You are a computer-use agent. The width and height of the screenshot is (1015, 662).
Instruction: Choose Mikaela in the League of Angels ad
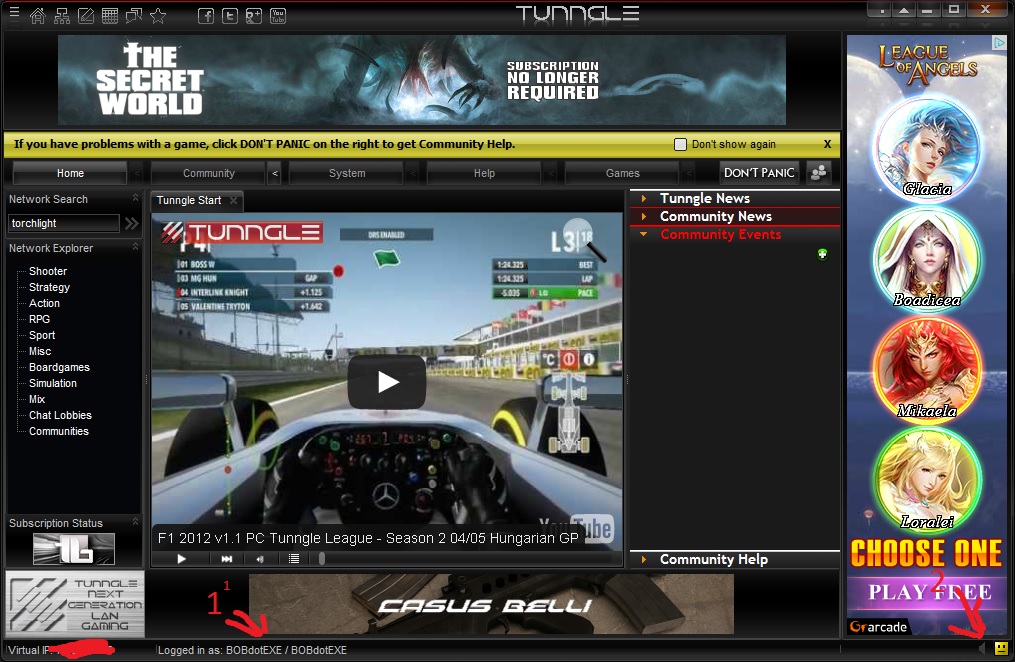tap(927, 369)
